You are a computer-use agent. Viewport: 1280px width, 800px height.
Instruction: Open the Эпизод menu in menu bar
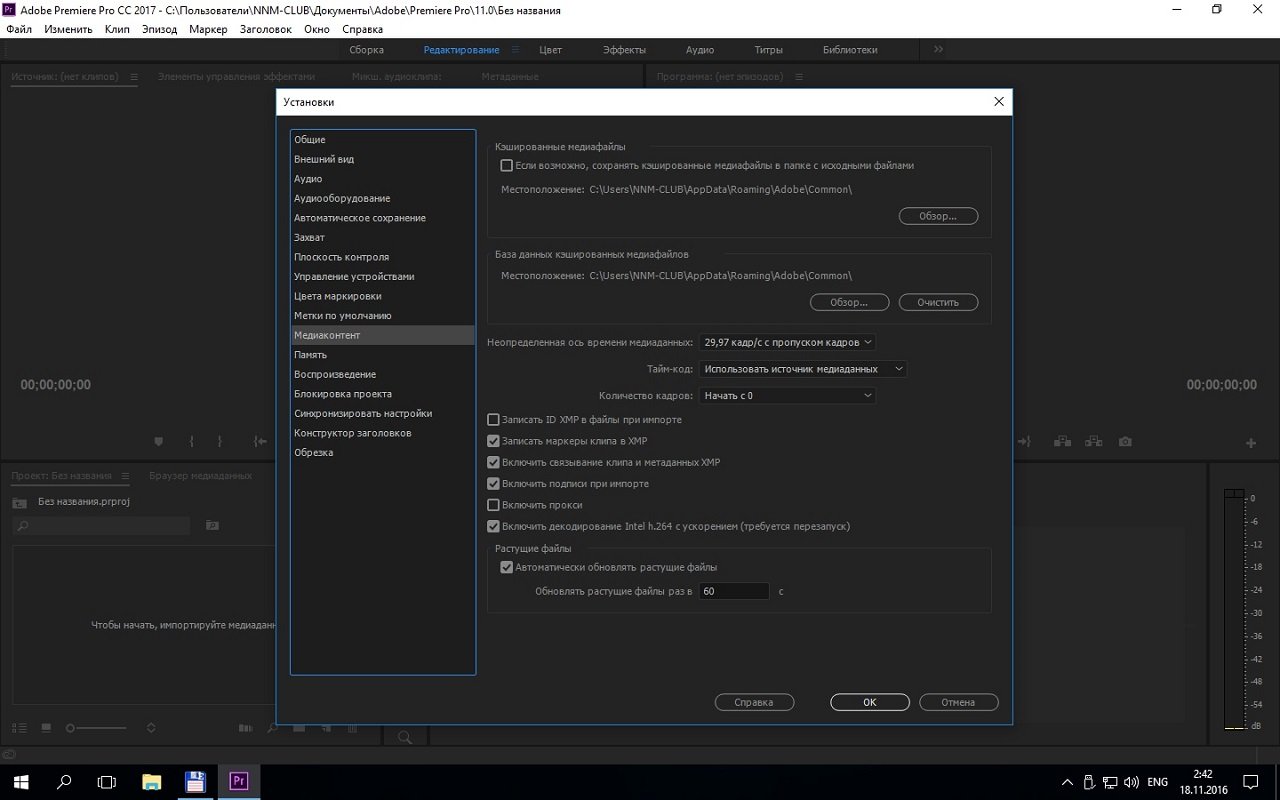click(x=159, y=29)
